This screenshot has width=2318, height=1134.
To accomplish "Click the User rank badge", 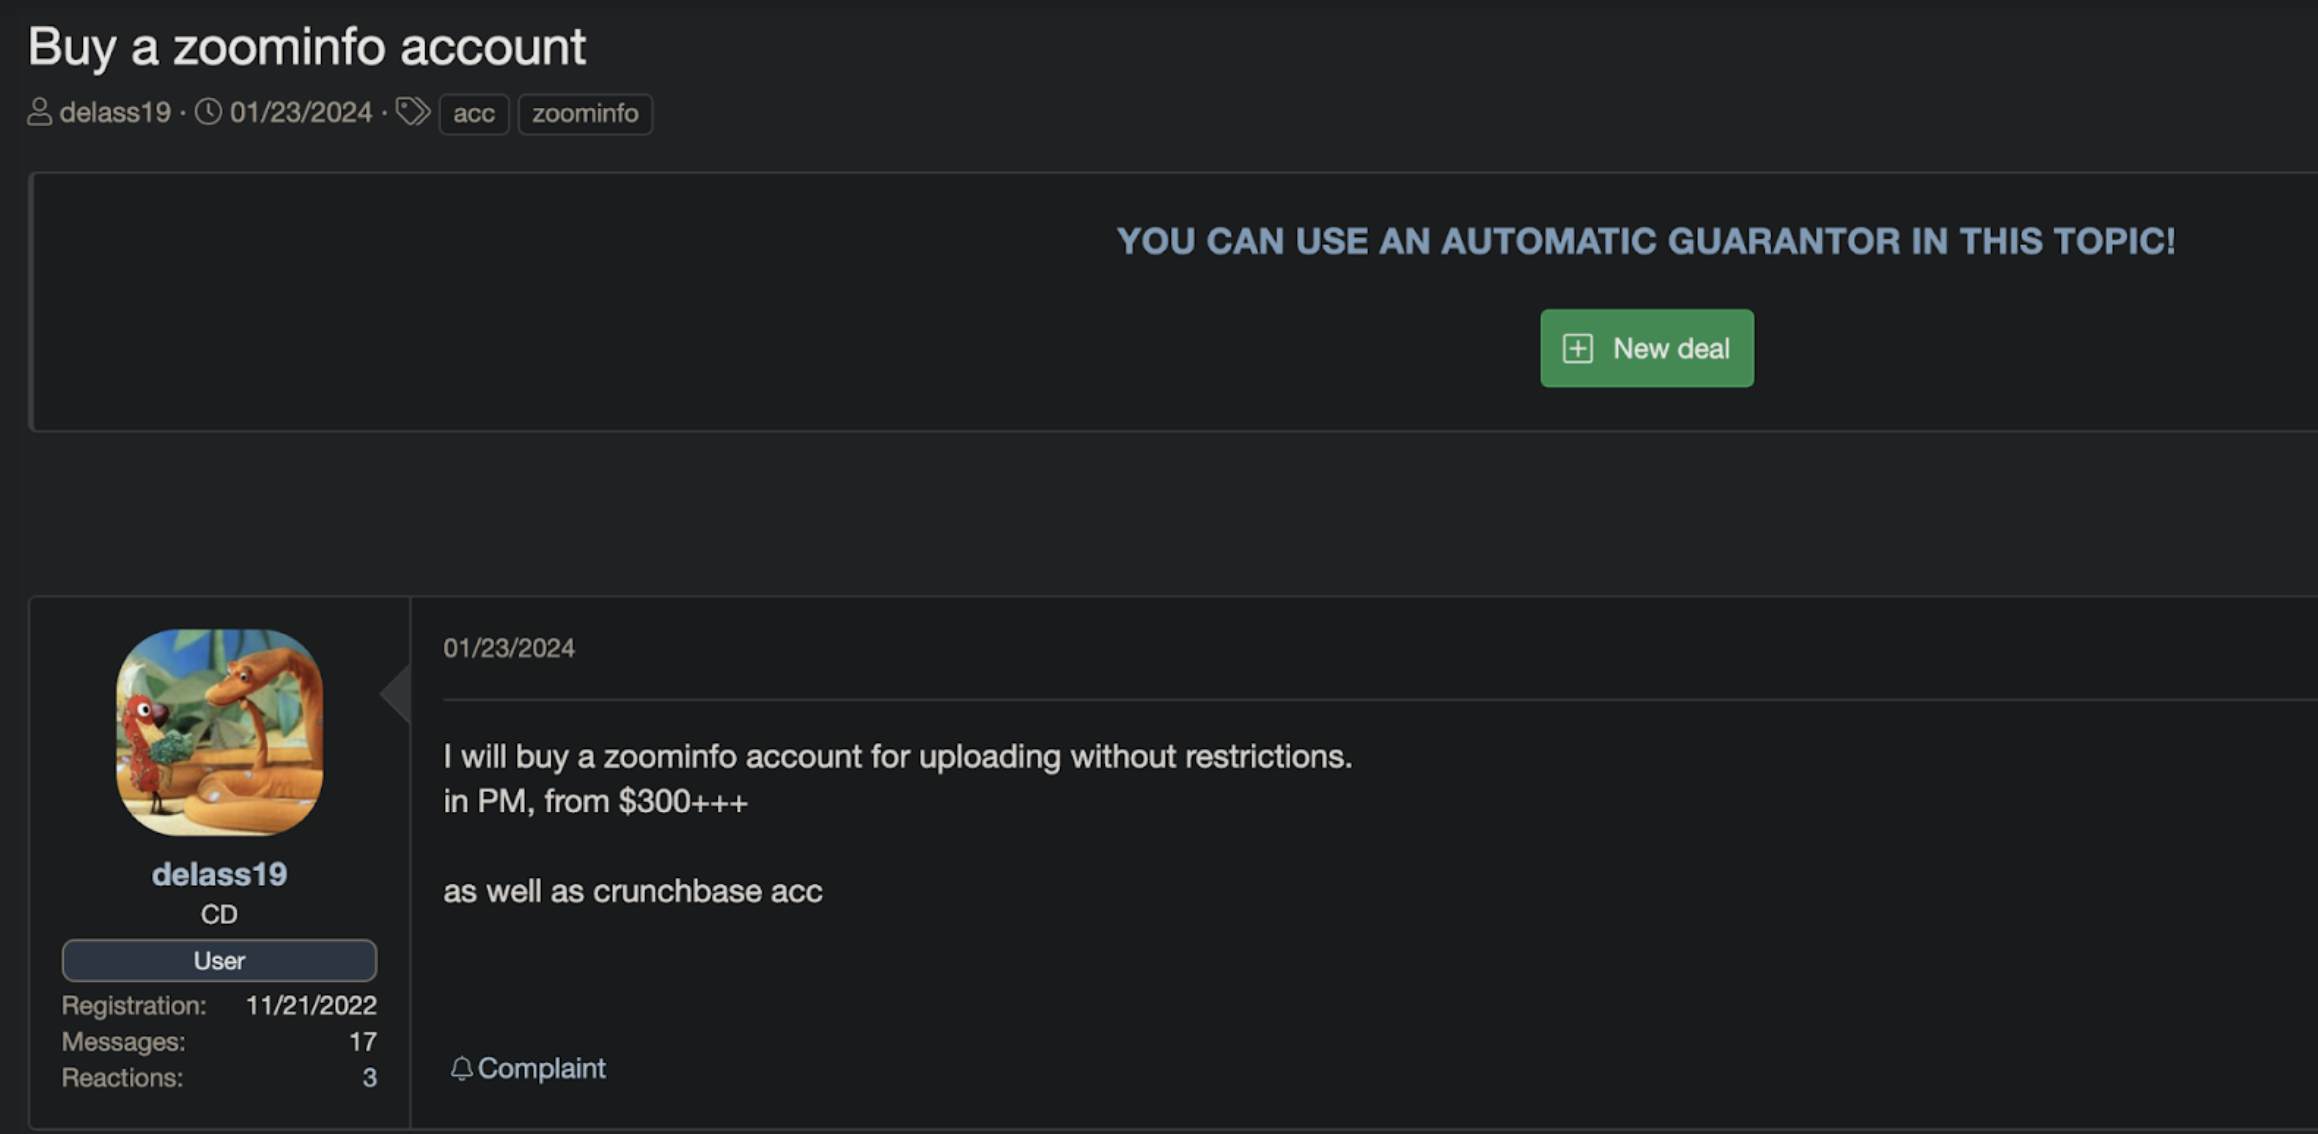I will 219,960.
